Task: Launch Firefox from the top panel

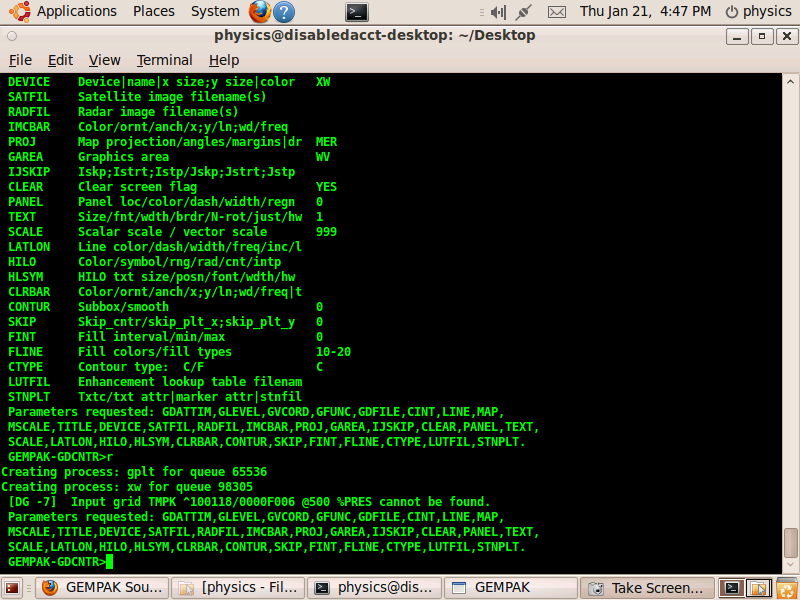Action: point(259,12)
